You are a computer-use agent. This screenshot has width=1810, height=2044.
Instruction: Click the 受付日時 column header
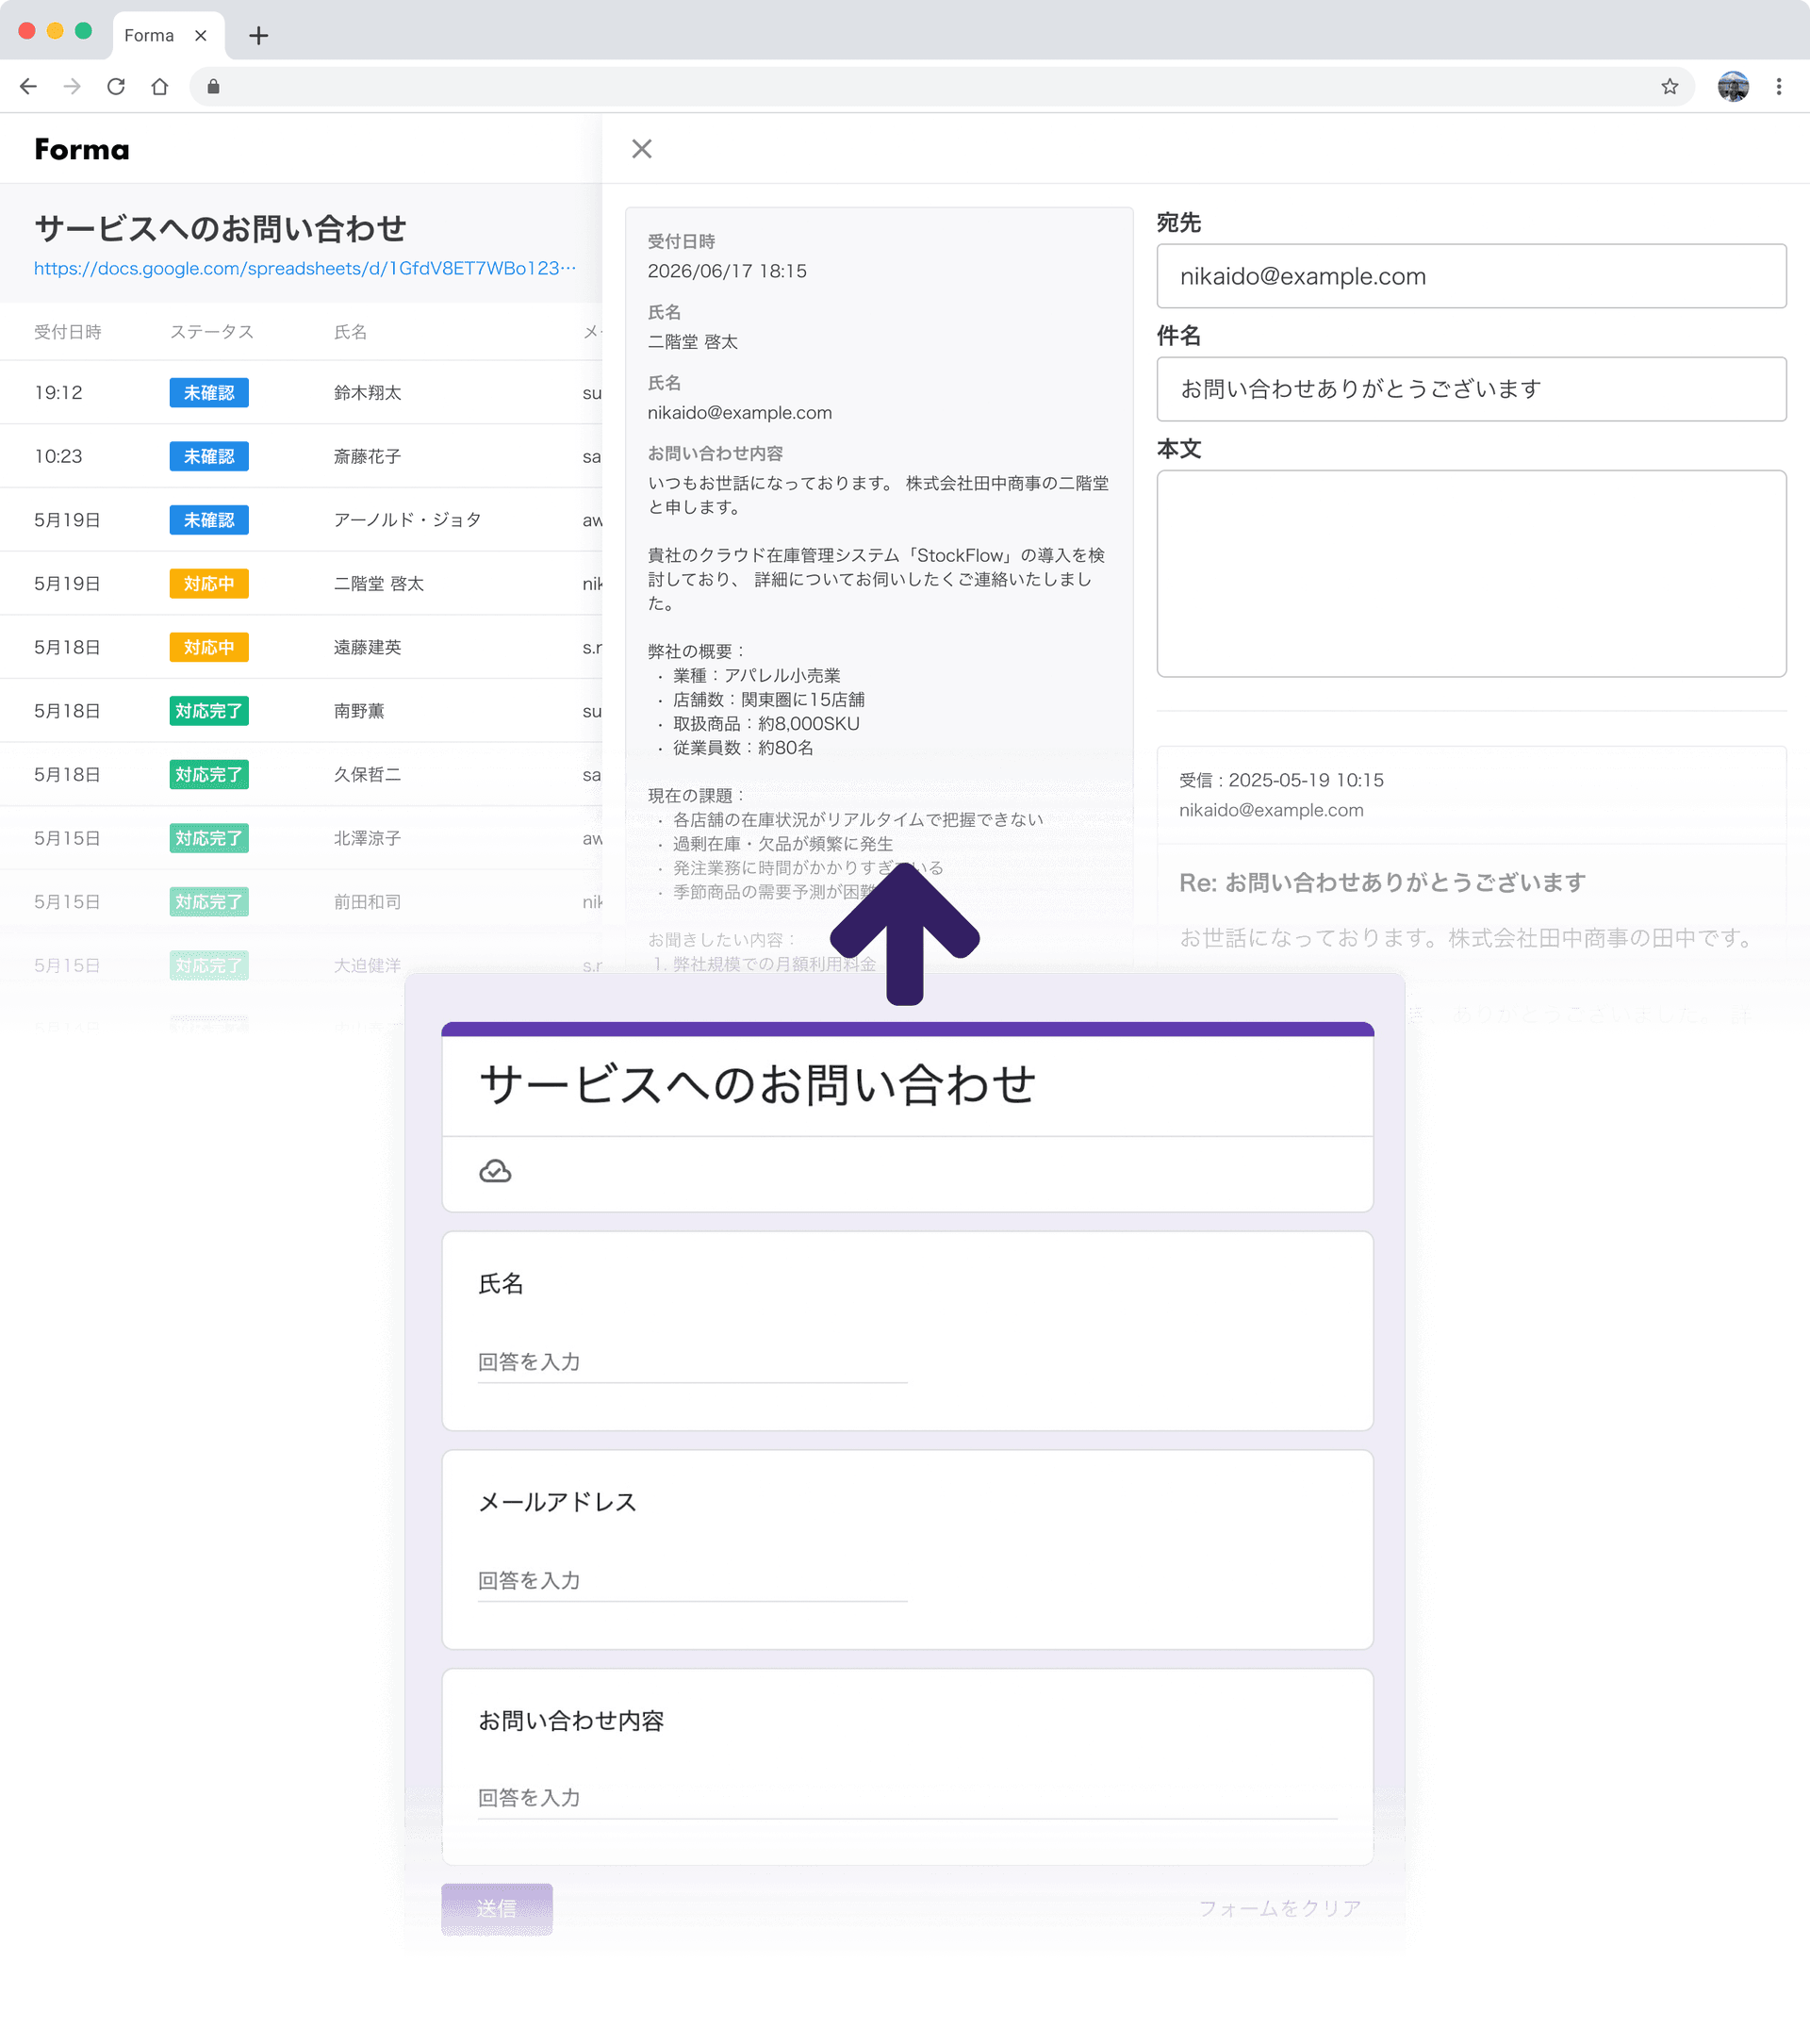[x=68, y=332]
